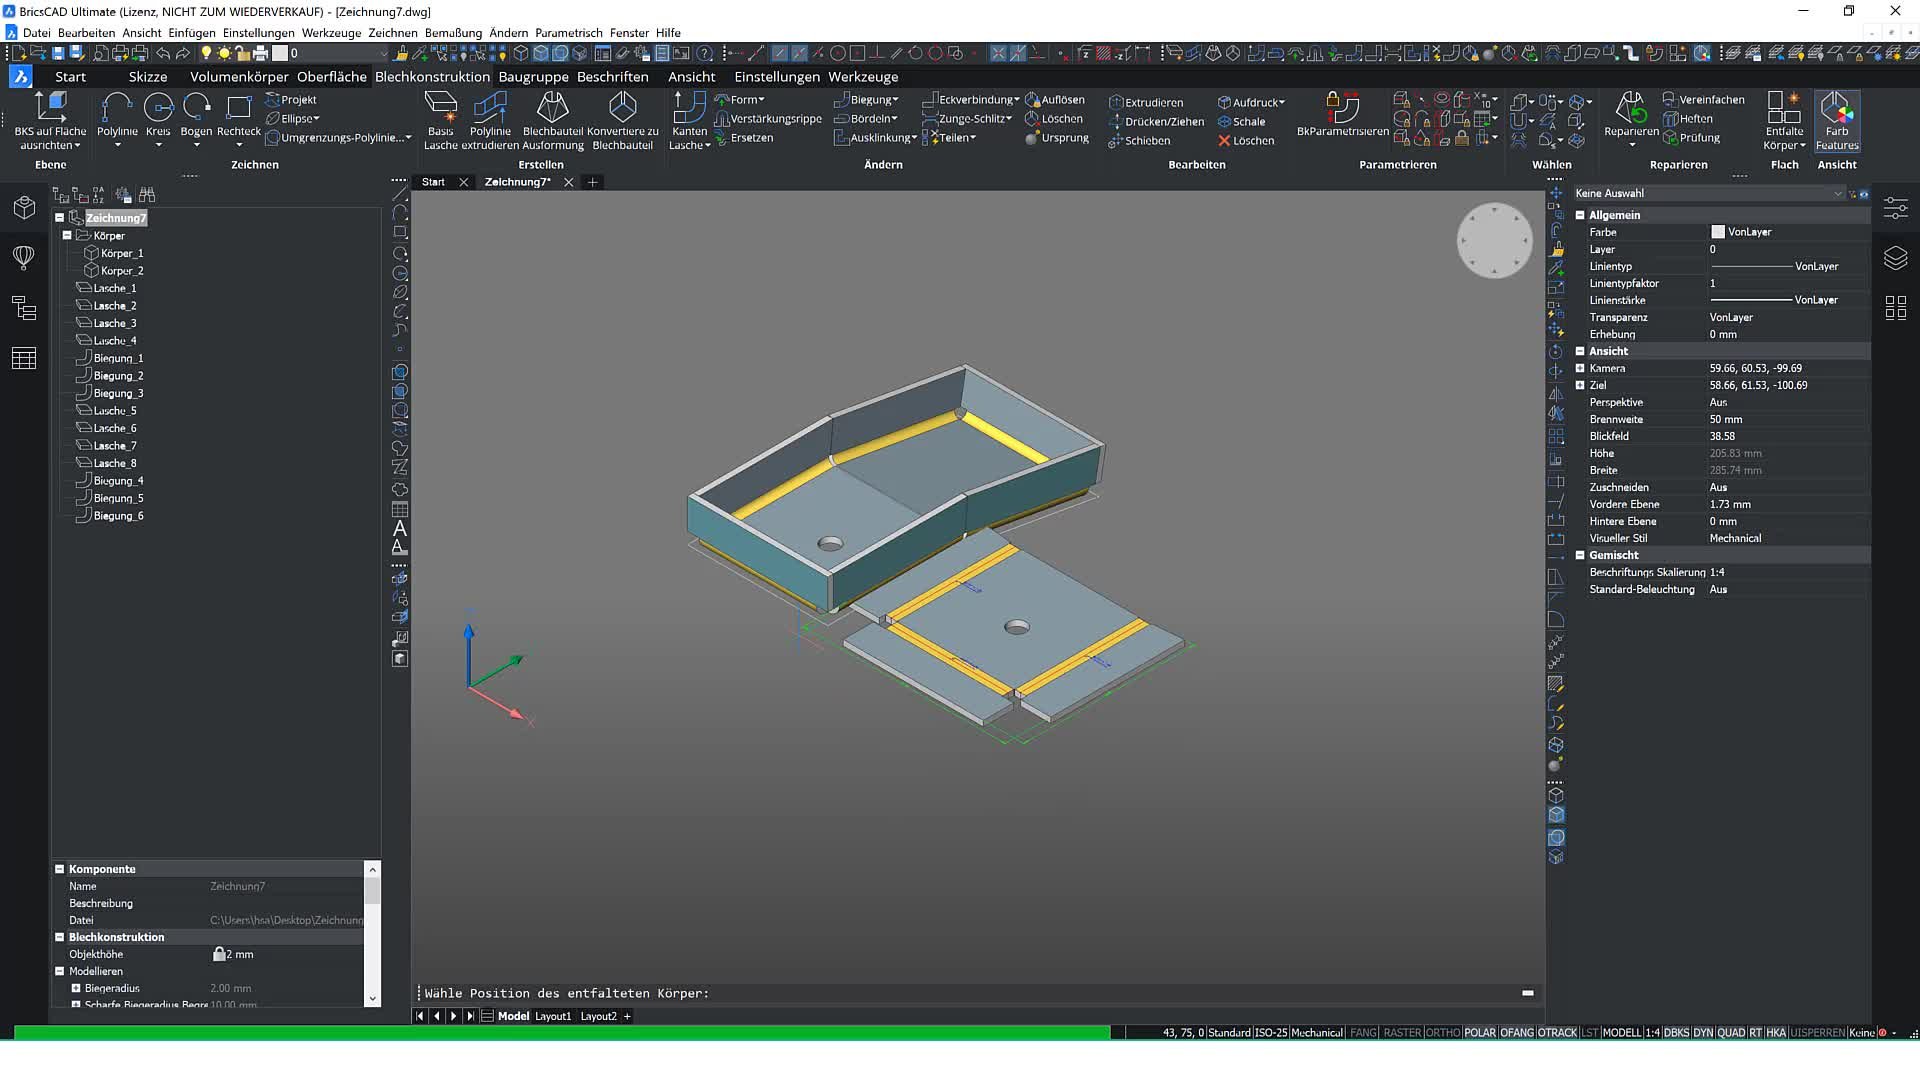This screenshot has height=1080, width=1920.
Task: Open the Biegung dropdown
Action: point(866,100)
